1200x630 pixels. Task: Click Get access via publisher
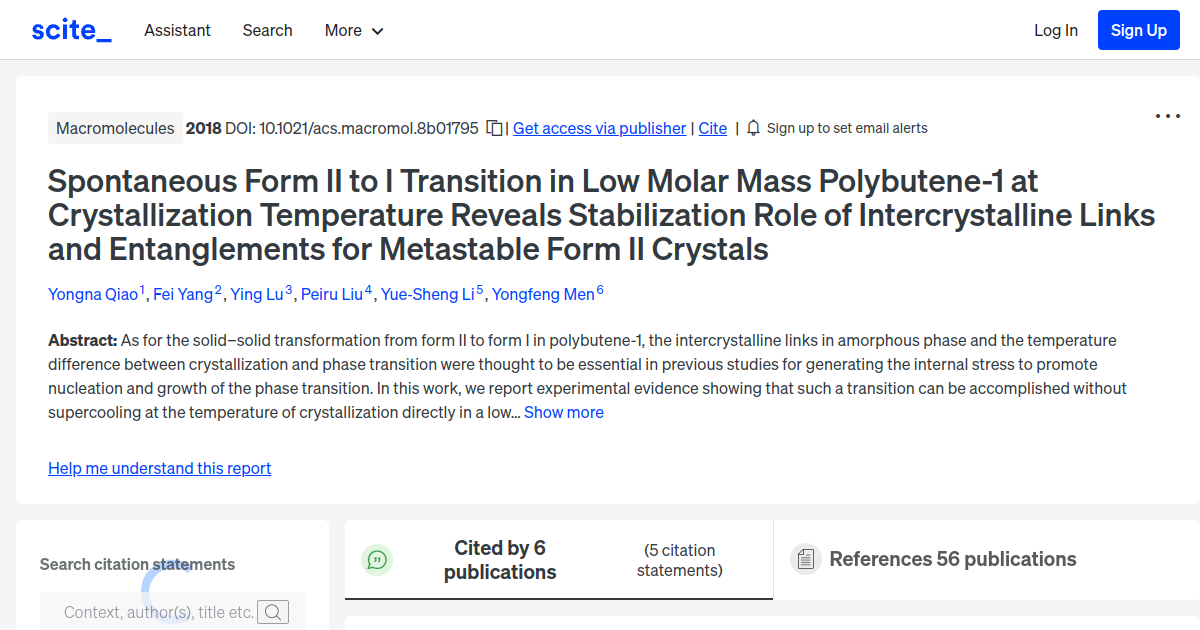pos(599,128)
